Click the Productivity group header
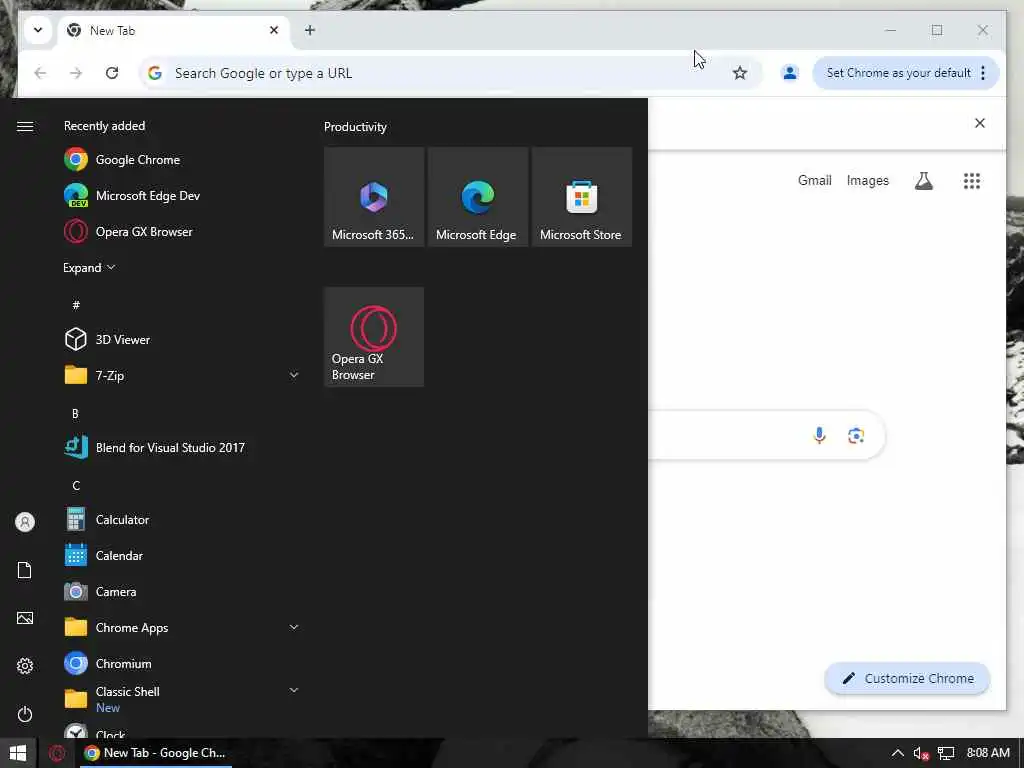The image size is (1024, 768). point(355,127)
